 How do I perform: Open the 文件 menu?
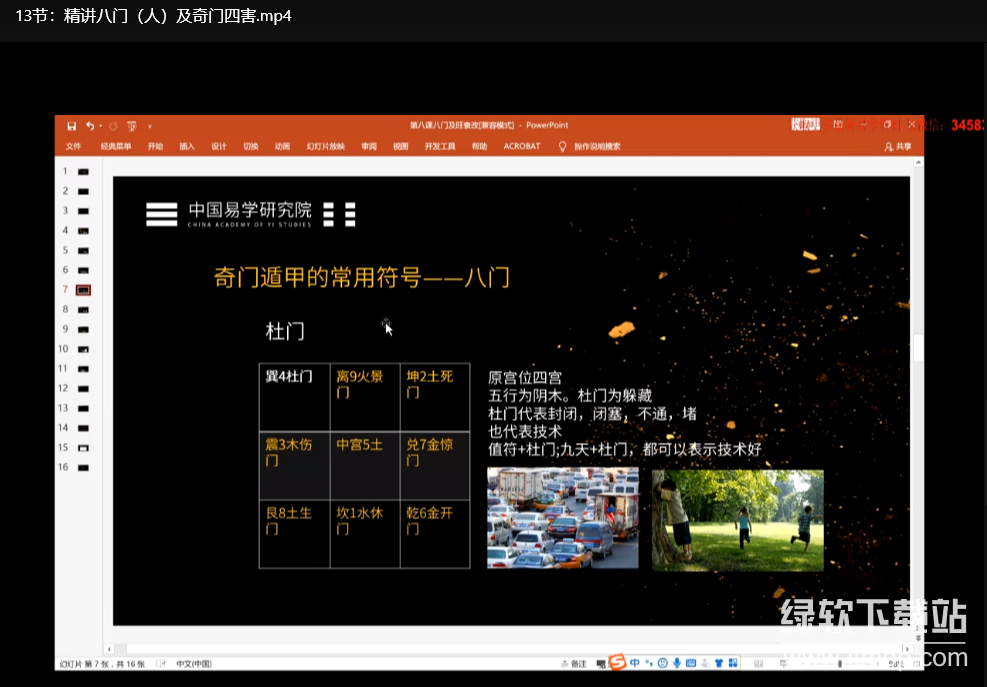(73, 146)
